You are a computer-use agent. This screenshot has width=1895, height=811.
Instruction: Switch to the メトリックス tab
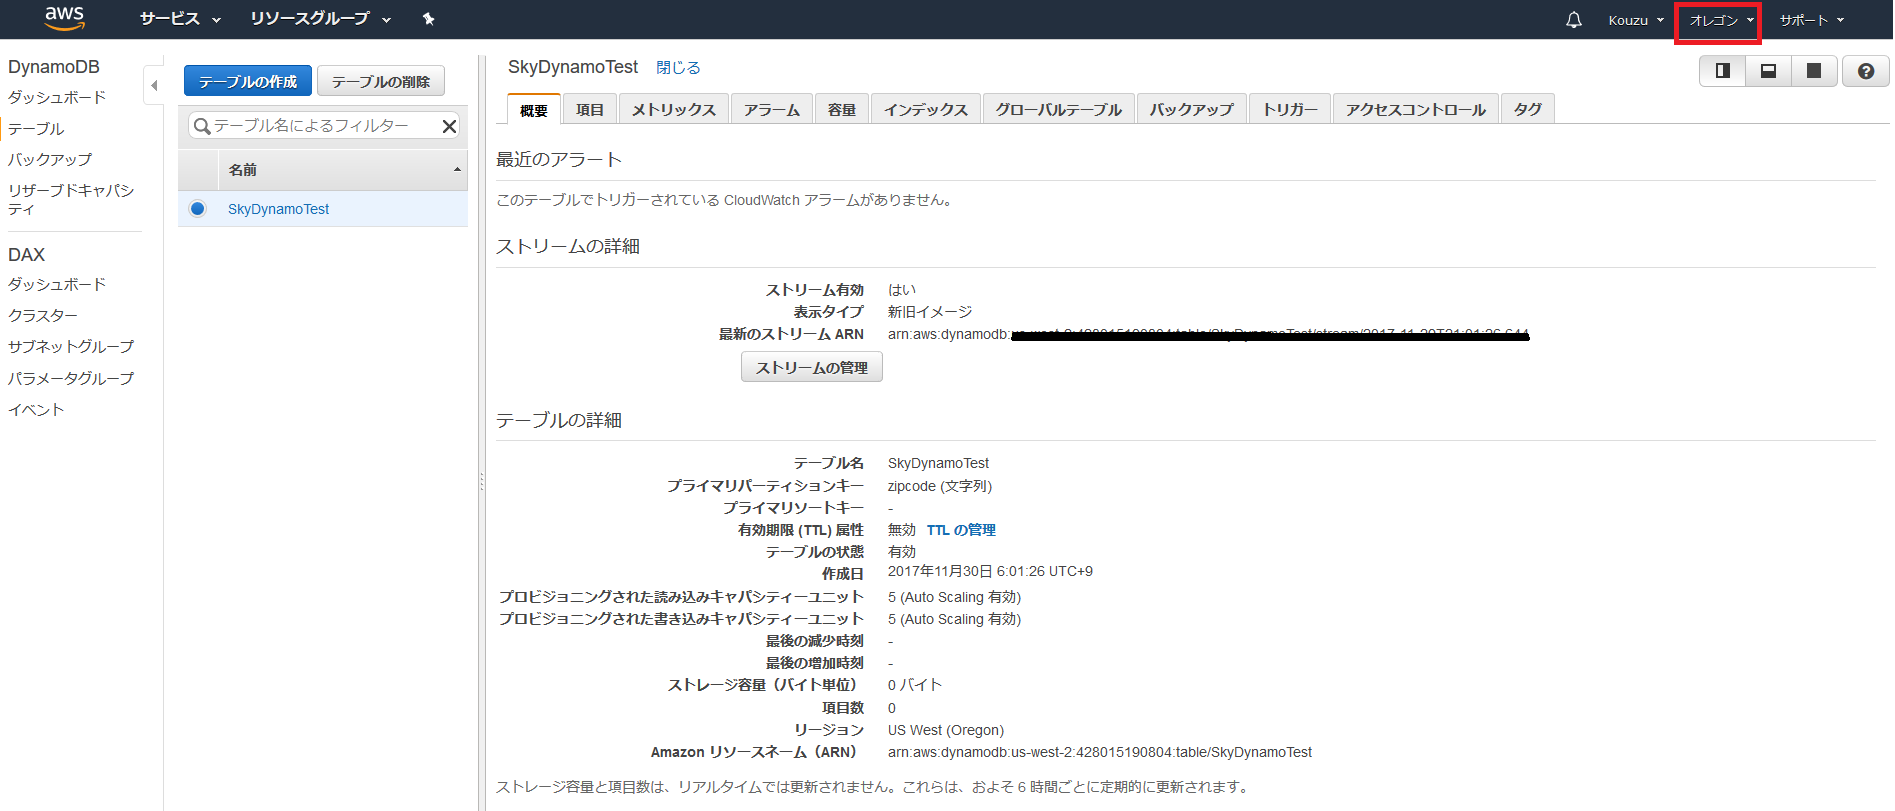click(x=674, y=109)
